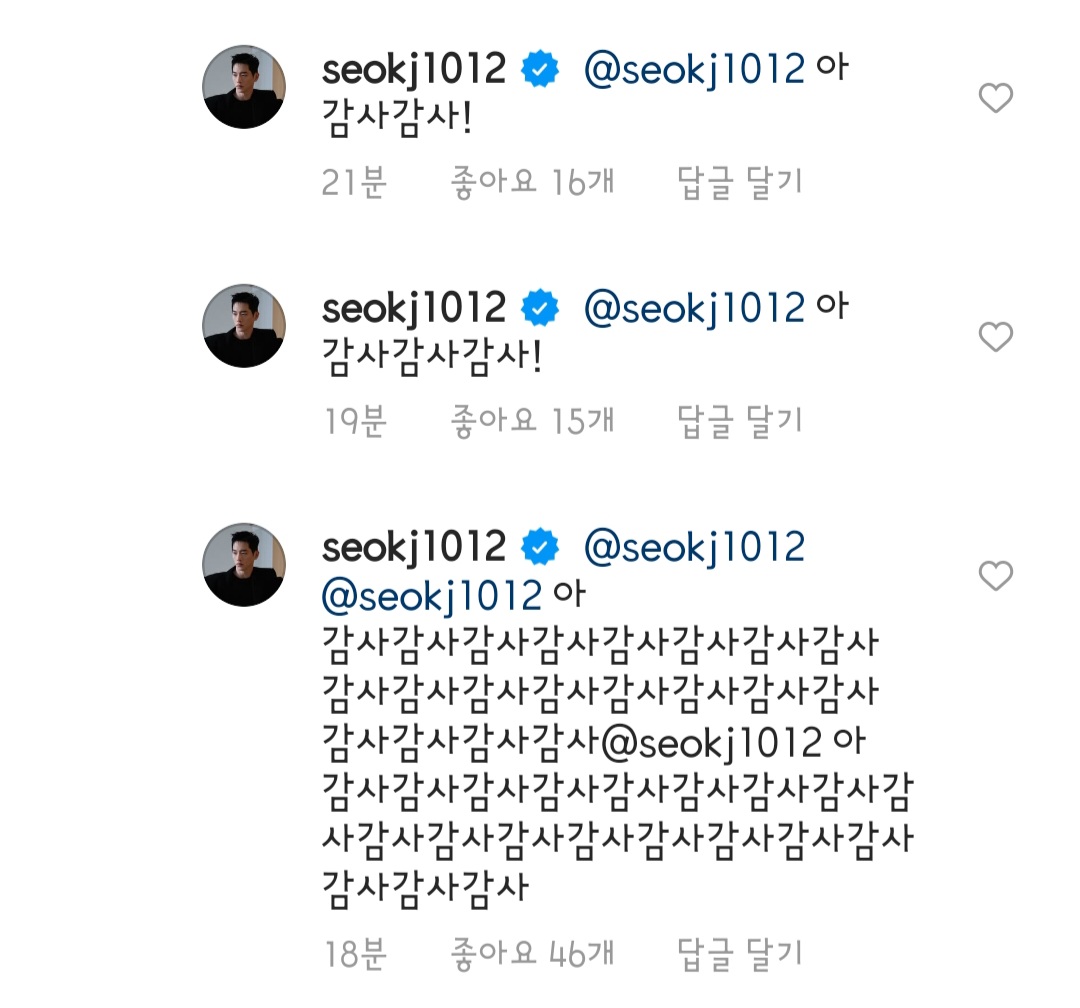
Task: Heart the long 18분 comment
Action: [x=995, y=576]
